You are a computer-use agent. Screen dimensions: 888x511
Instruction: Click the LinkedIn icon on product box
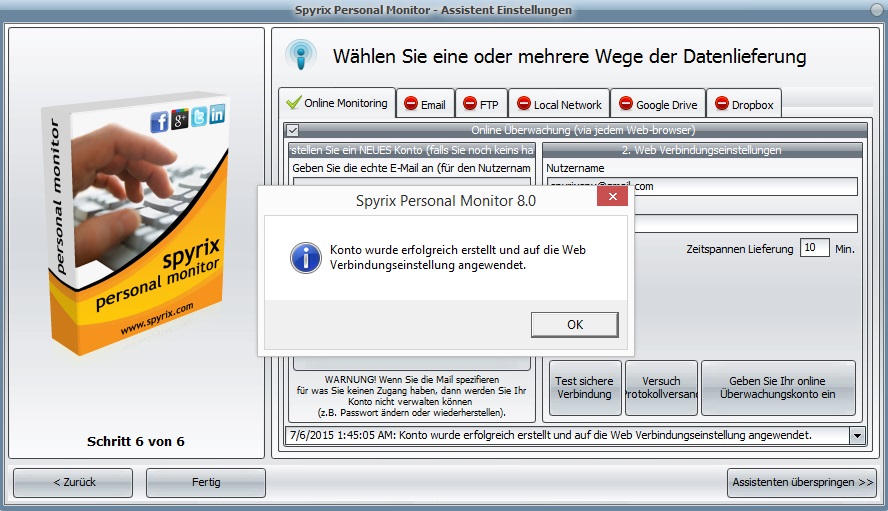coord(217,114)
